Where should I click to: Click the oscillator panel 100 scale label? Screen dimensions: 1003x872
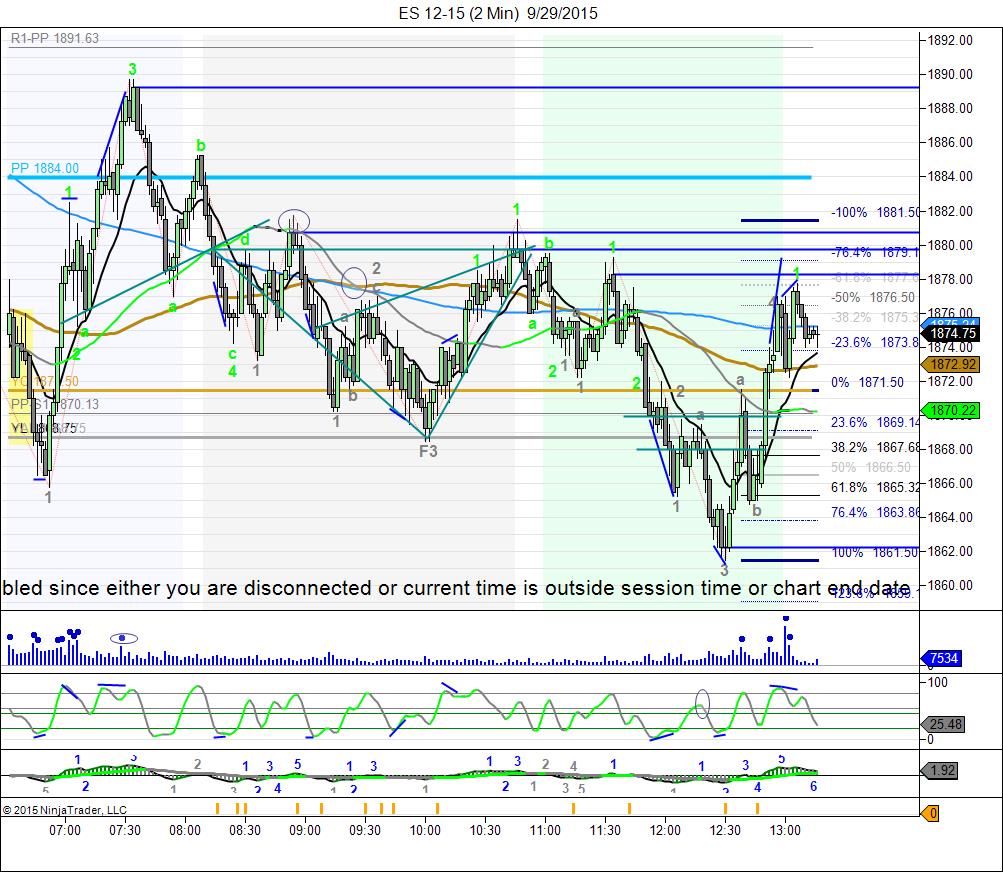(938, 683)
